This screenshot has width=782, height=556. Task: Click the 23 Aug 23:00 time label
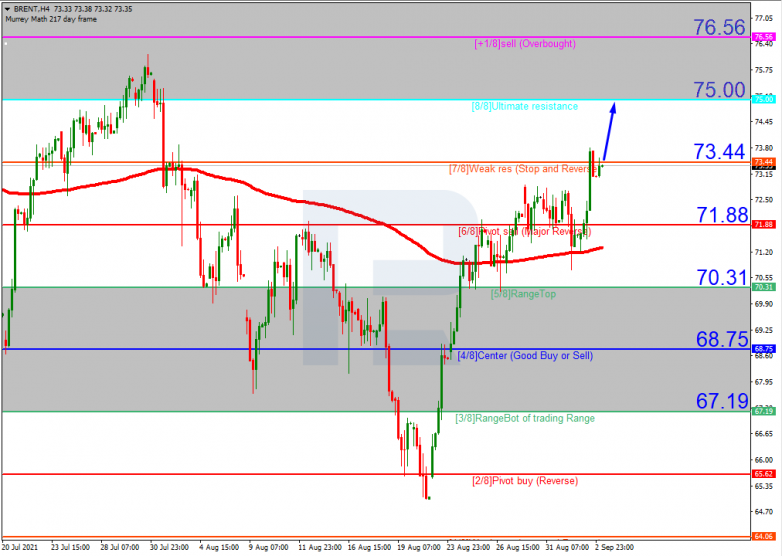[x=468, y=548]
